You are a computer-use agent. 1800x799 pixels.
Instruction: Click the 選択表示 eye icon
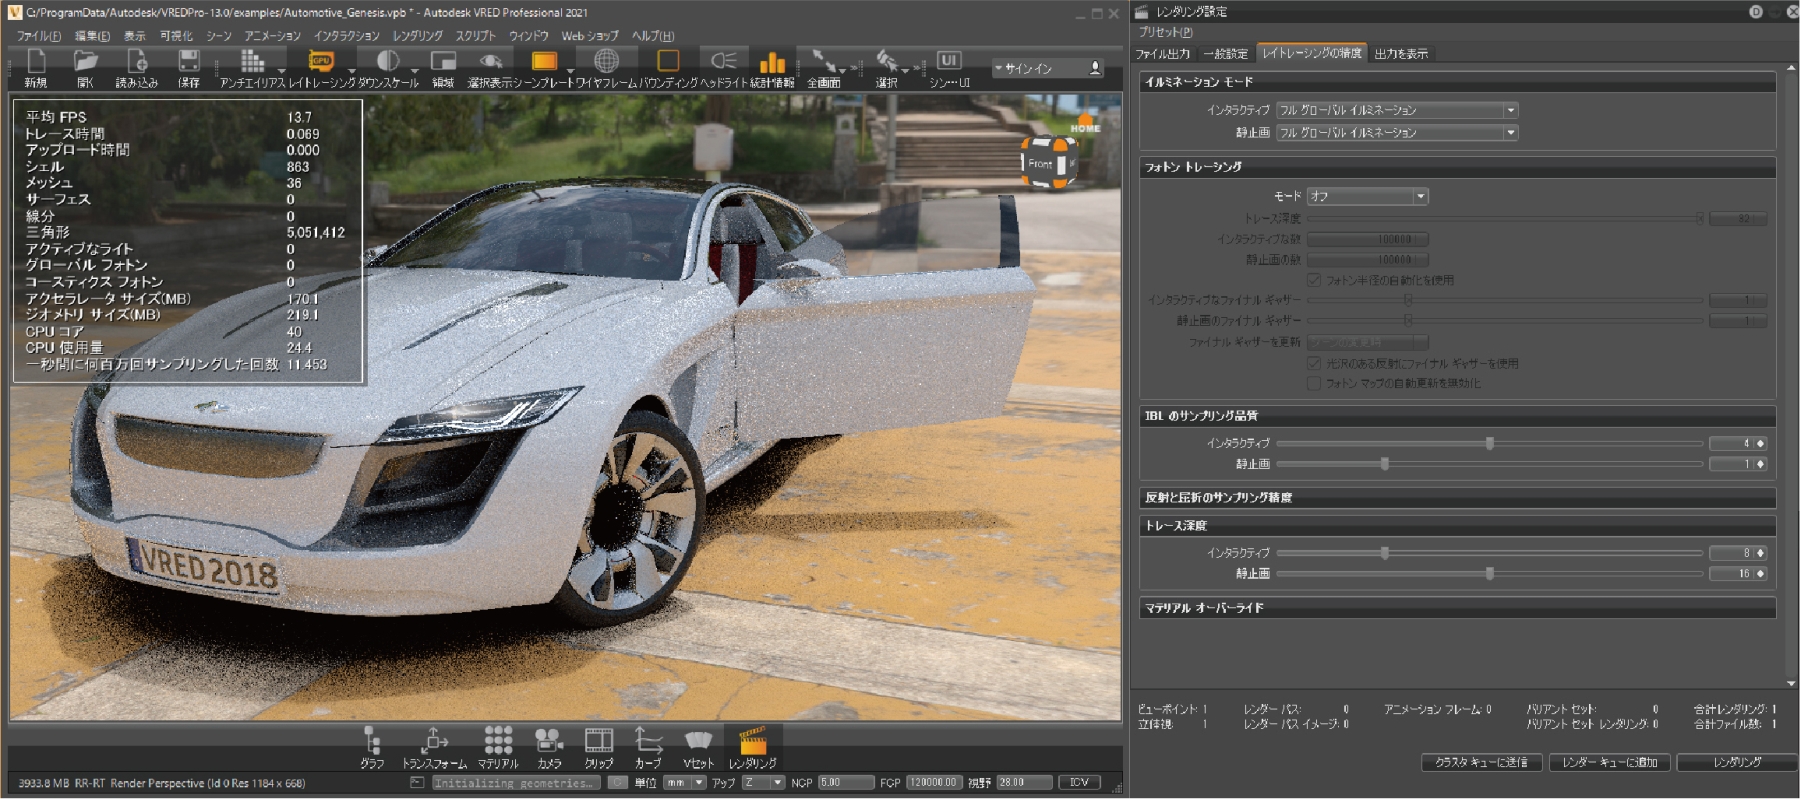[491, 62]
